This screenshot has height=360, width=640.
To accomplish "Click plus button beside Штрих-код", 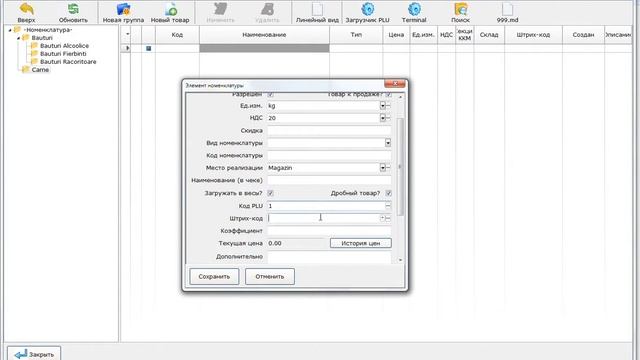I will click(383, 218).
